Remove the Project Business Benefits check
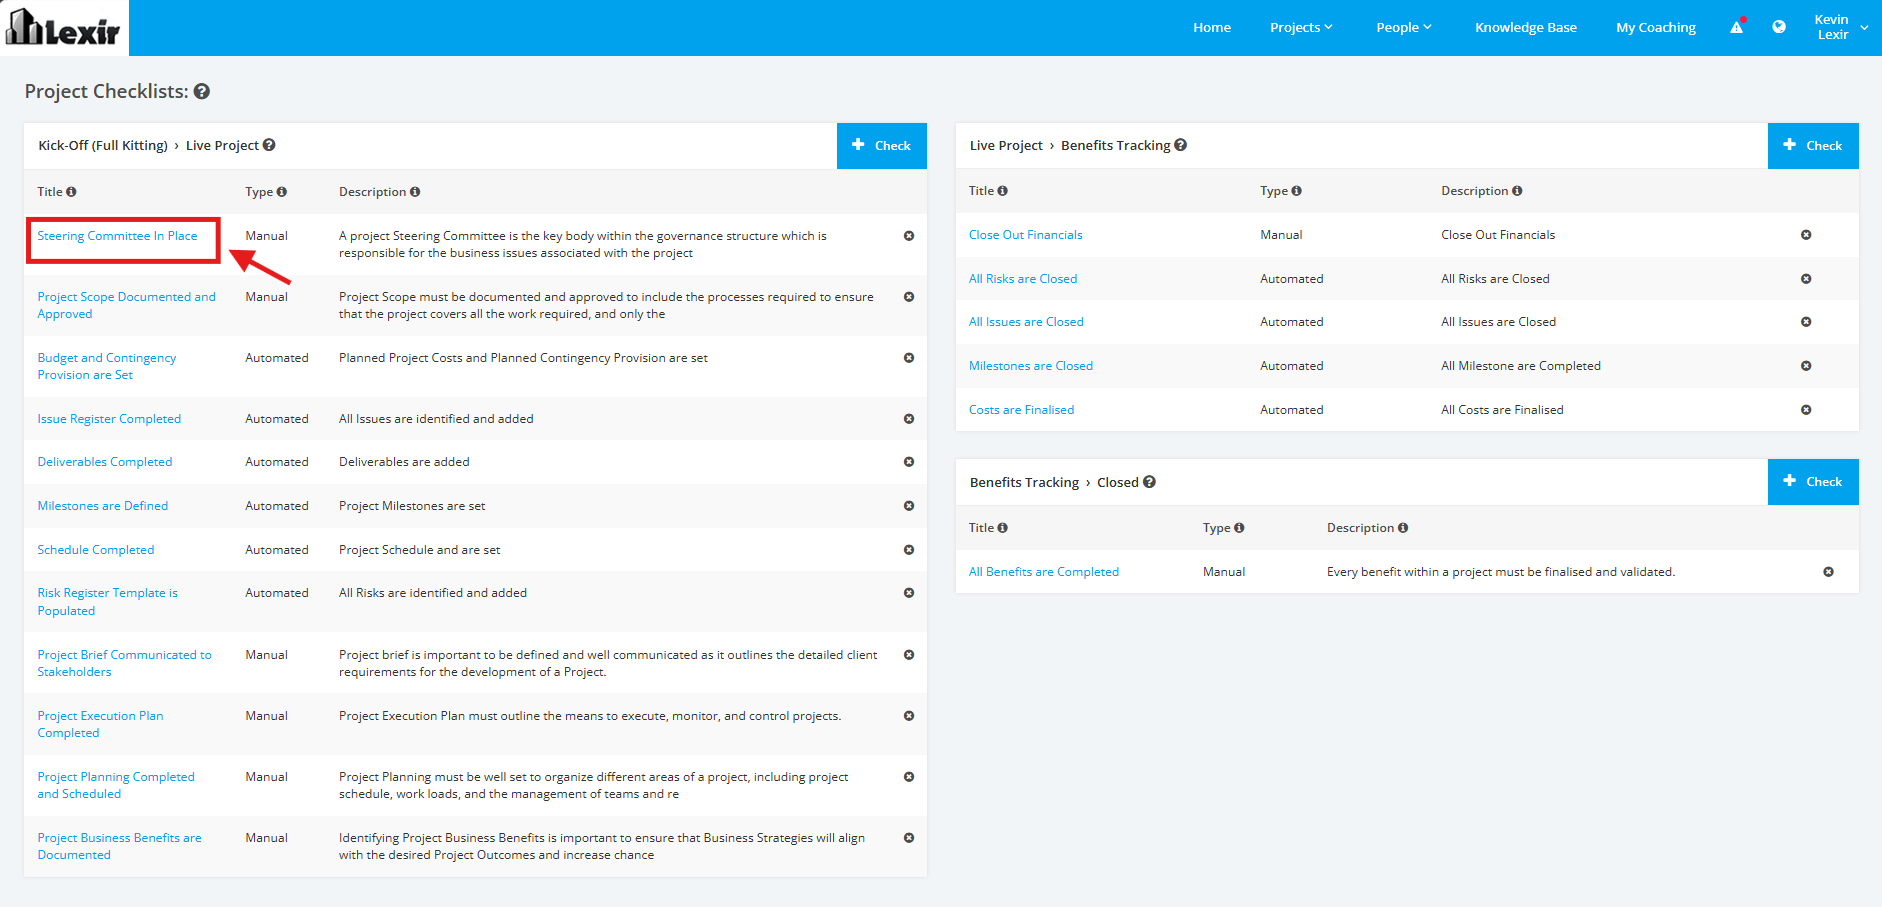 909,838
